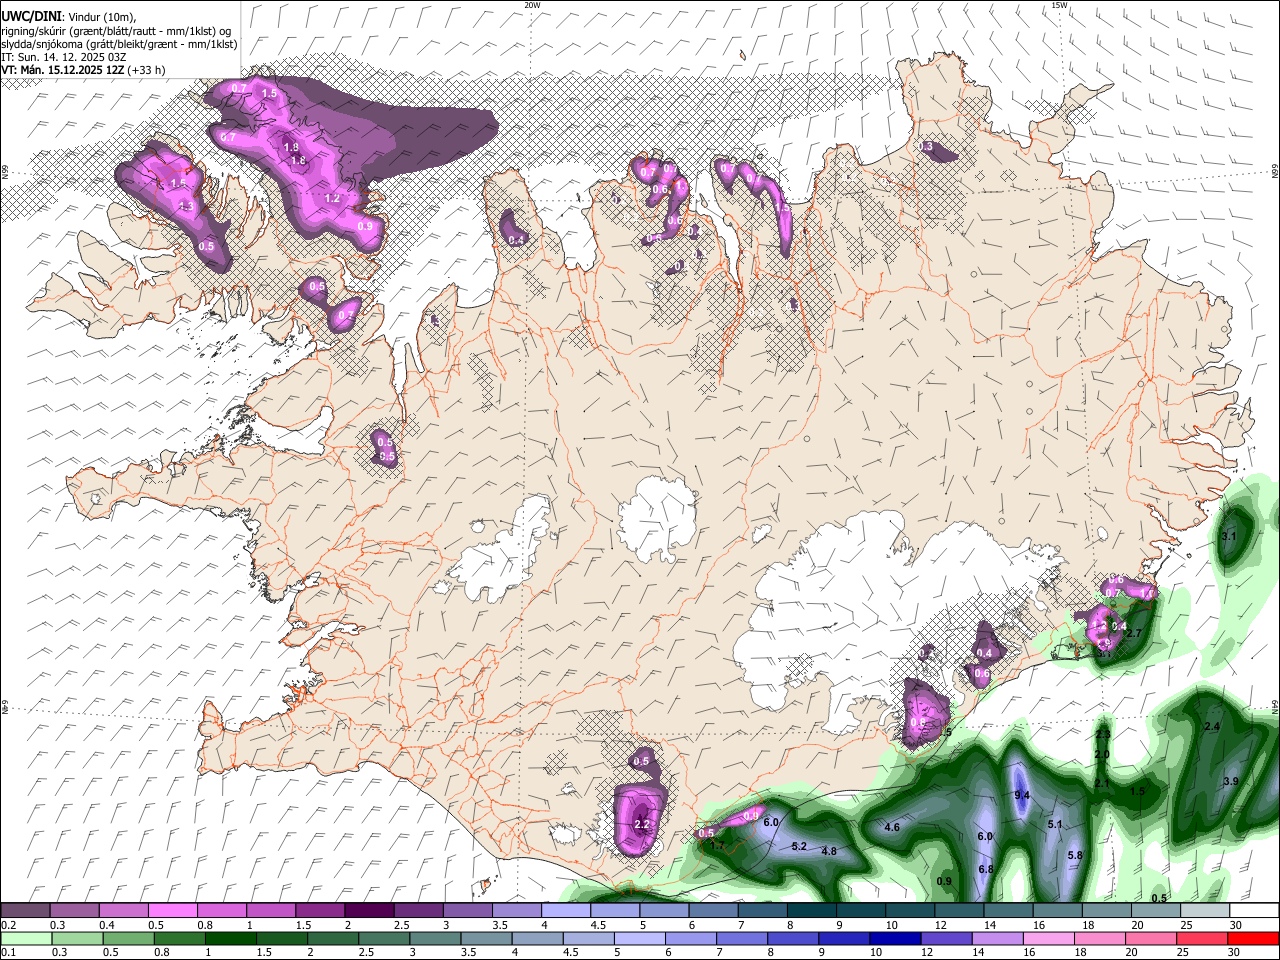
Task: Click bright pink snow swatch between 0.5 and 0.8
Action: pos(172,910)
